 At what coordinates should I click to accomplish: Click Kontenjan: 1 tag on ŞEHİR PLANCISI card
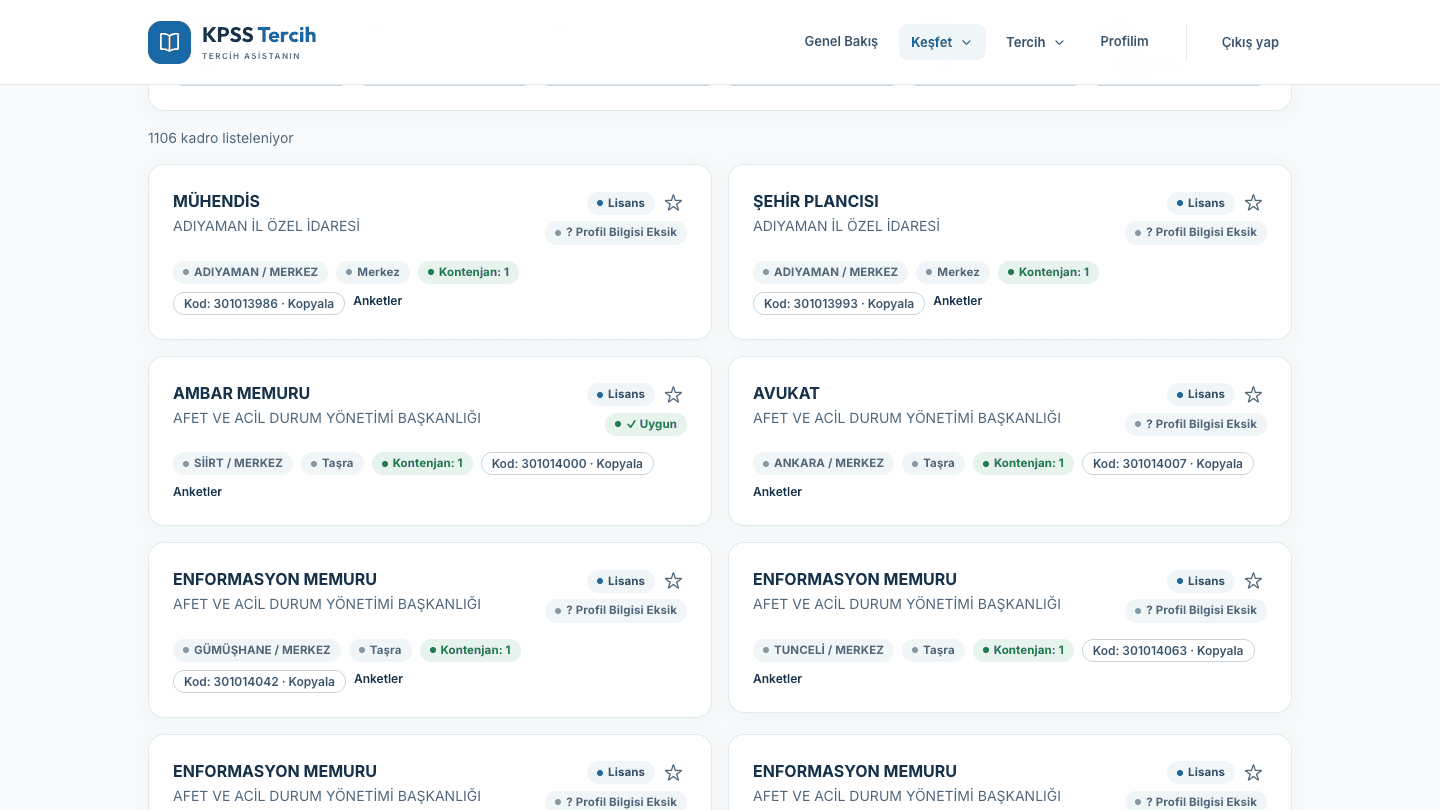click(x=1048, y=272)
